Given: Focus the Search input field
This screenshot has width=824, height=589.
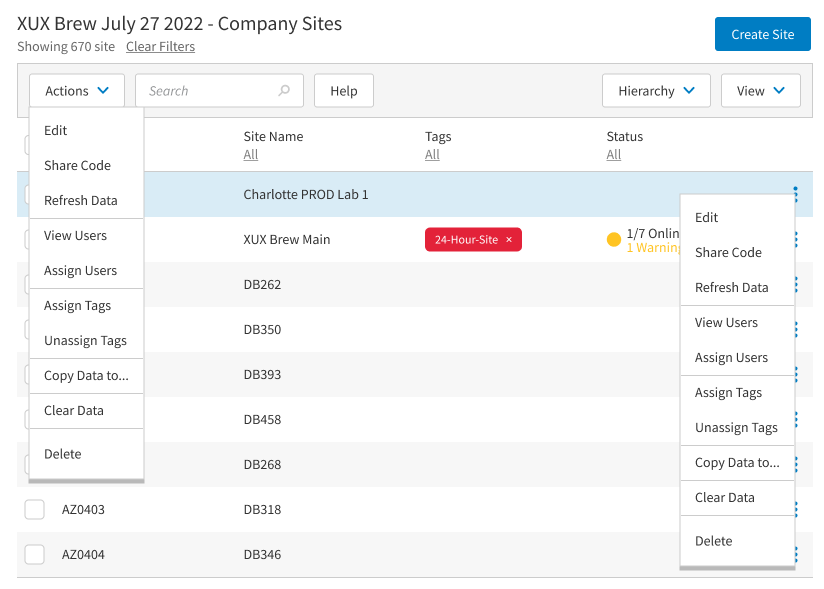Looking at the screenshot, I should (219, 91).
